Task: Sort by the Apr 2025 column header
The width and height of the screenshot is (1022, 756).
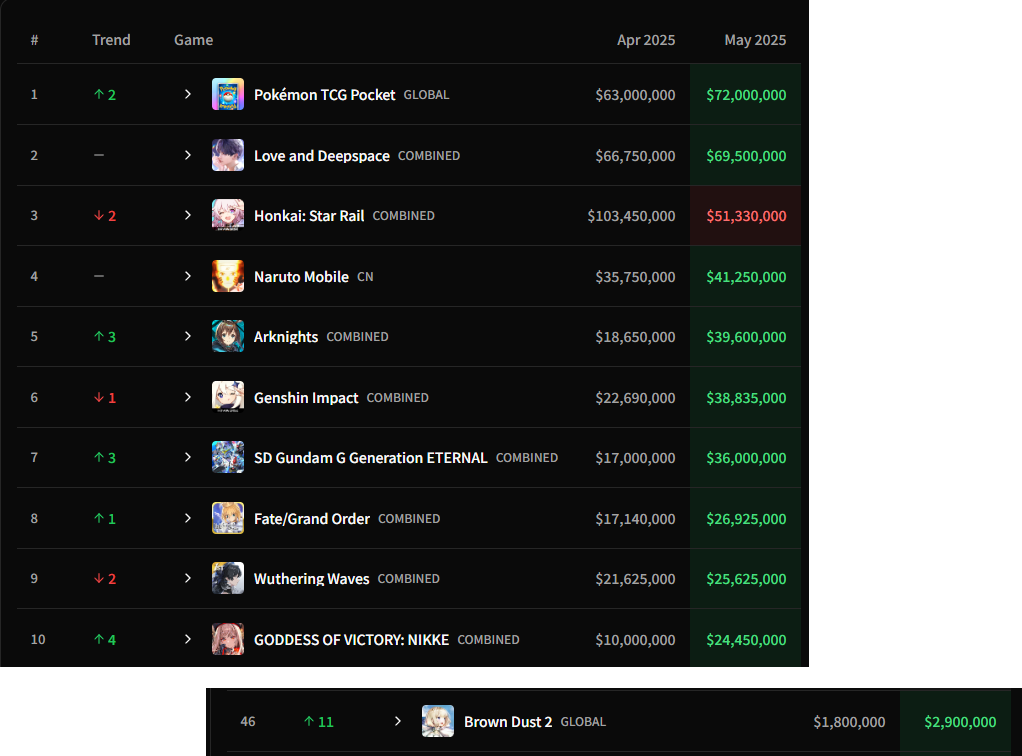Action: [646, 40]
